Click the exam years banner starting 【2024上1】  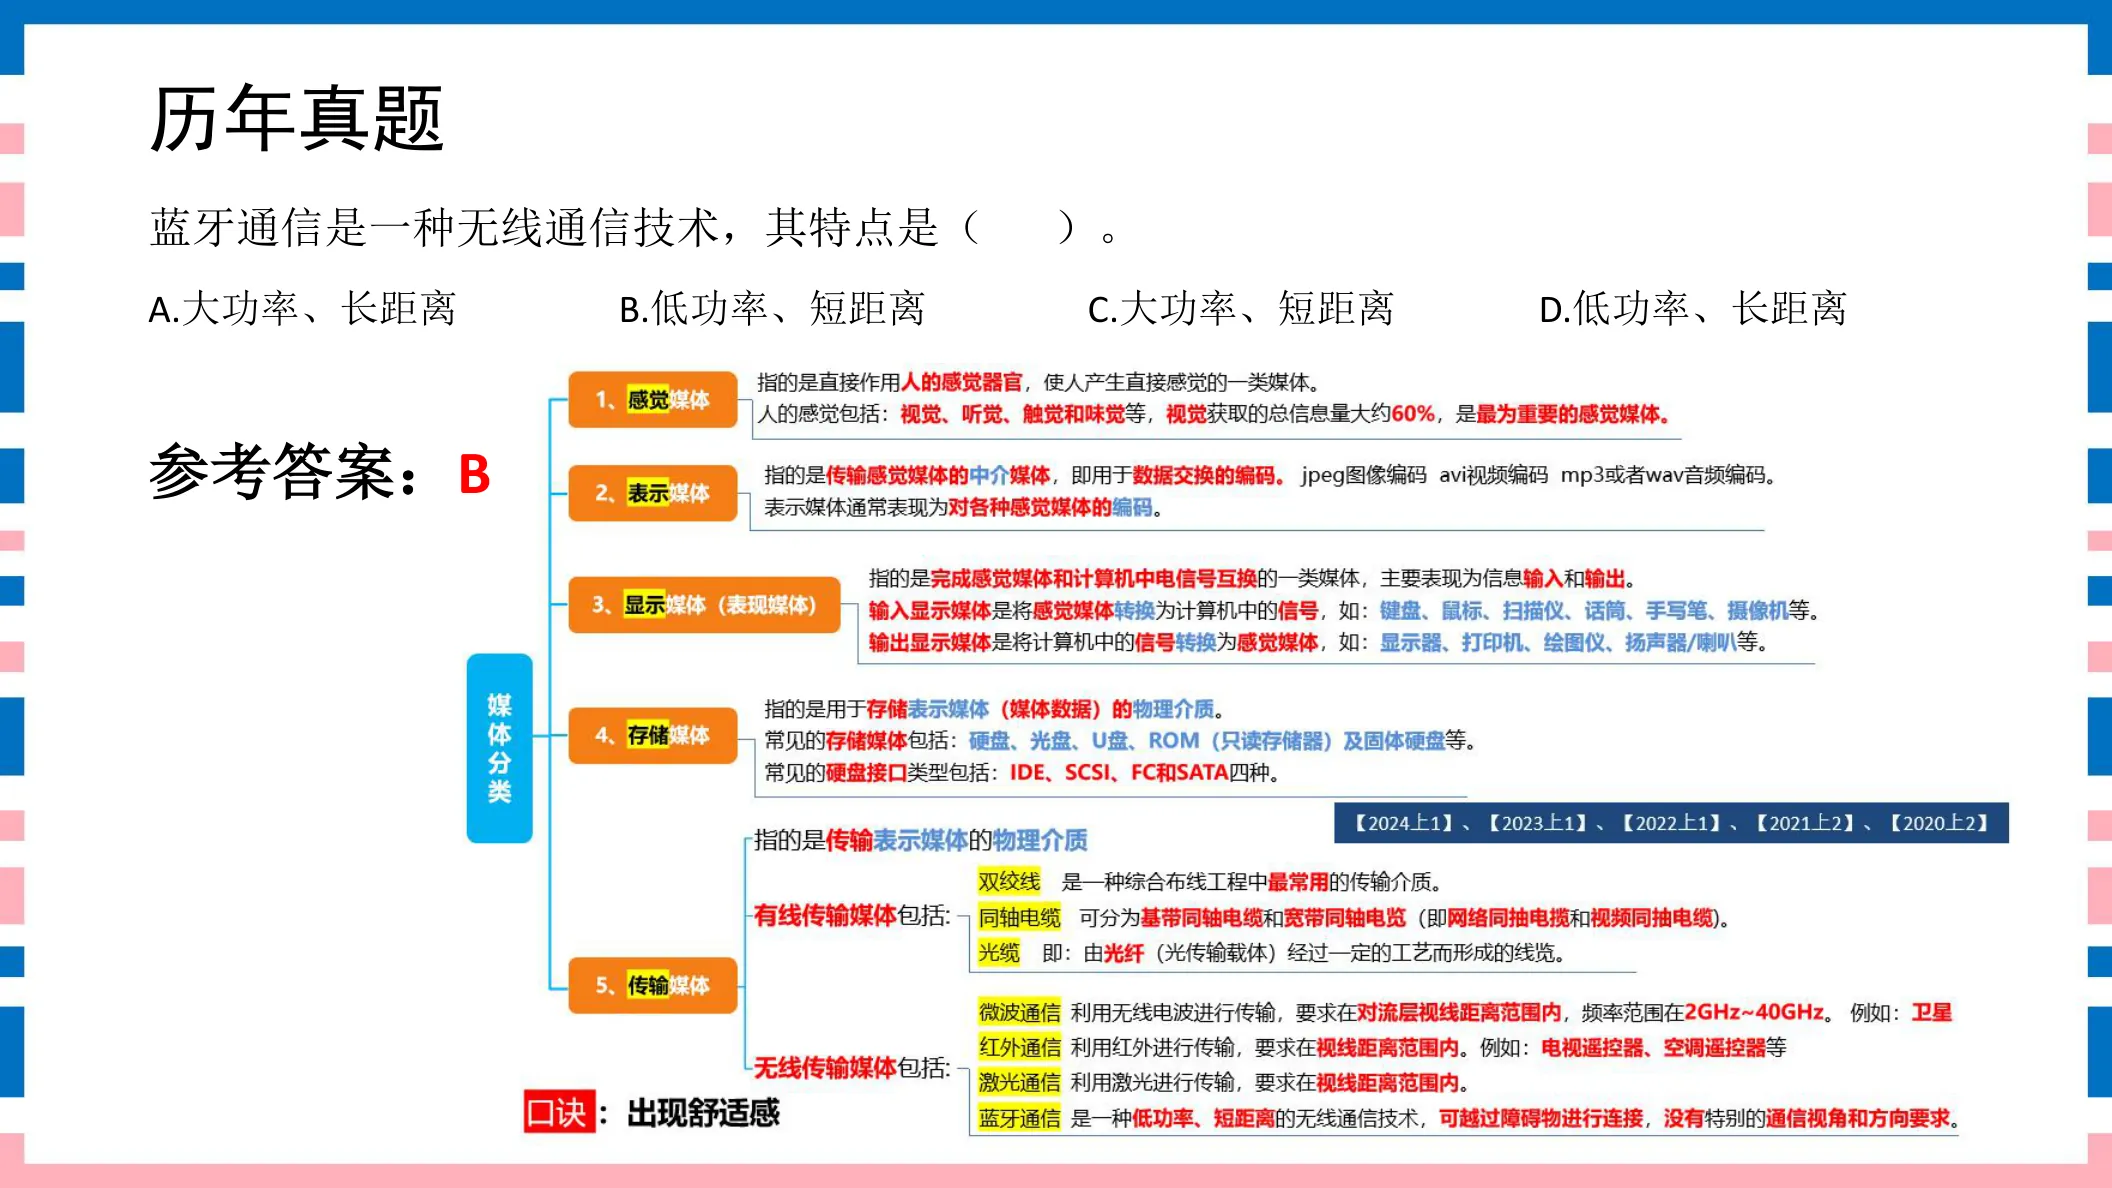coord(1671,823)
